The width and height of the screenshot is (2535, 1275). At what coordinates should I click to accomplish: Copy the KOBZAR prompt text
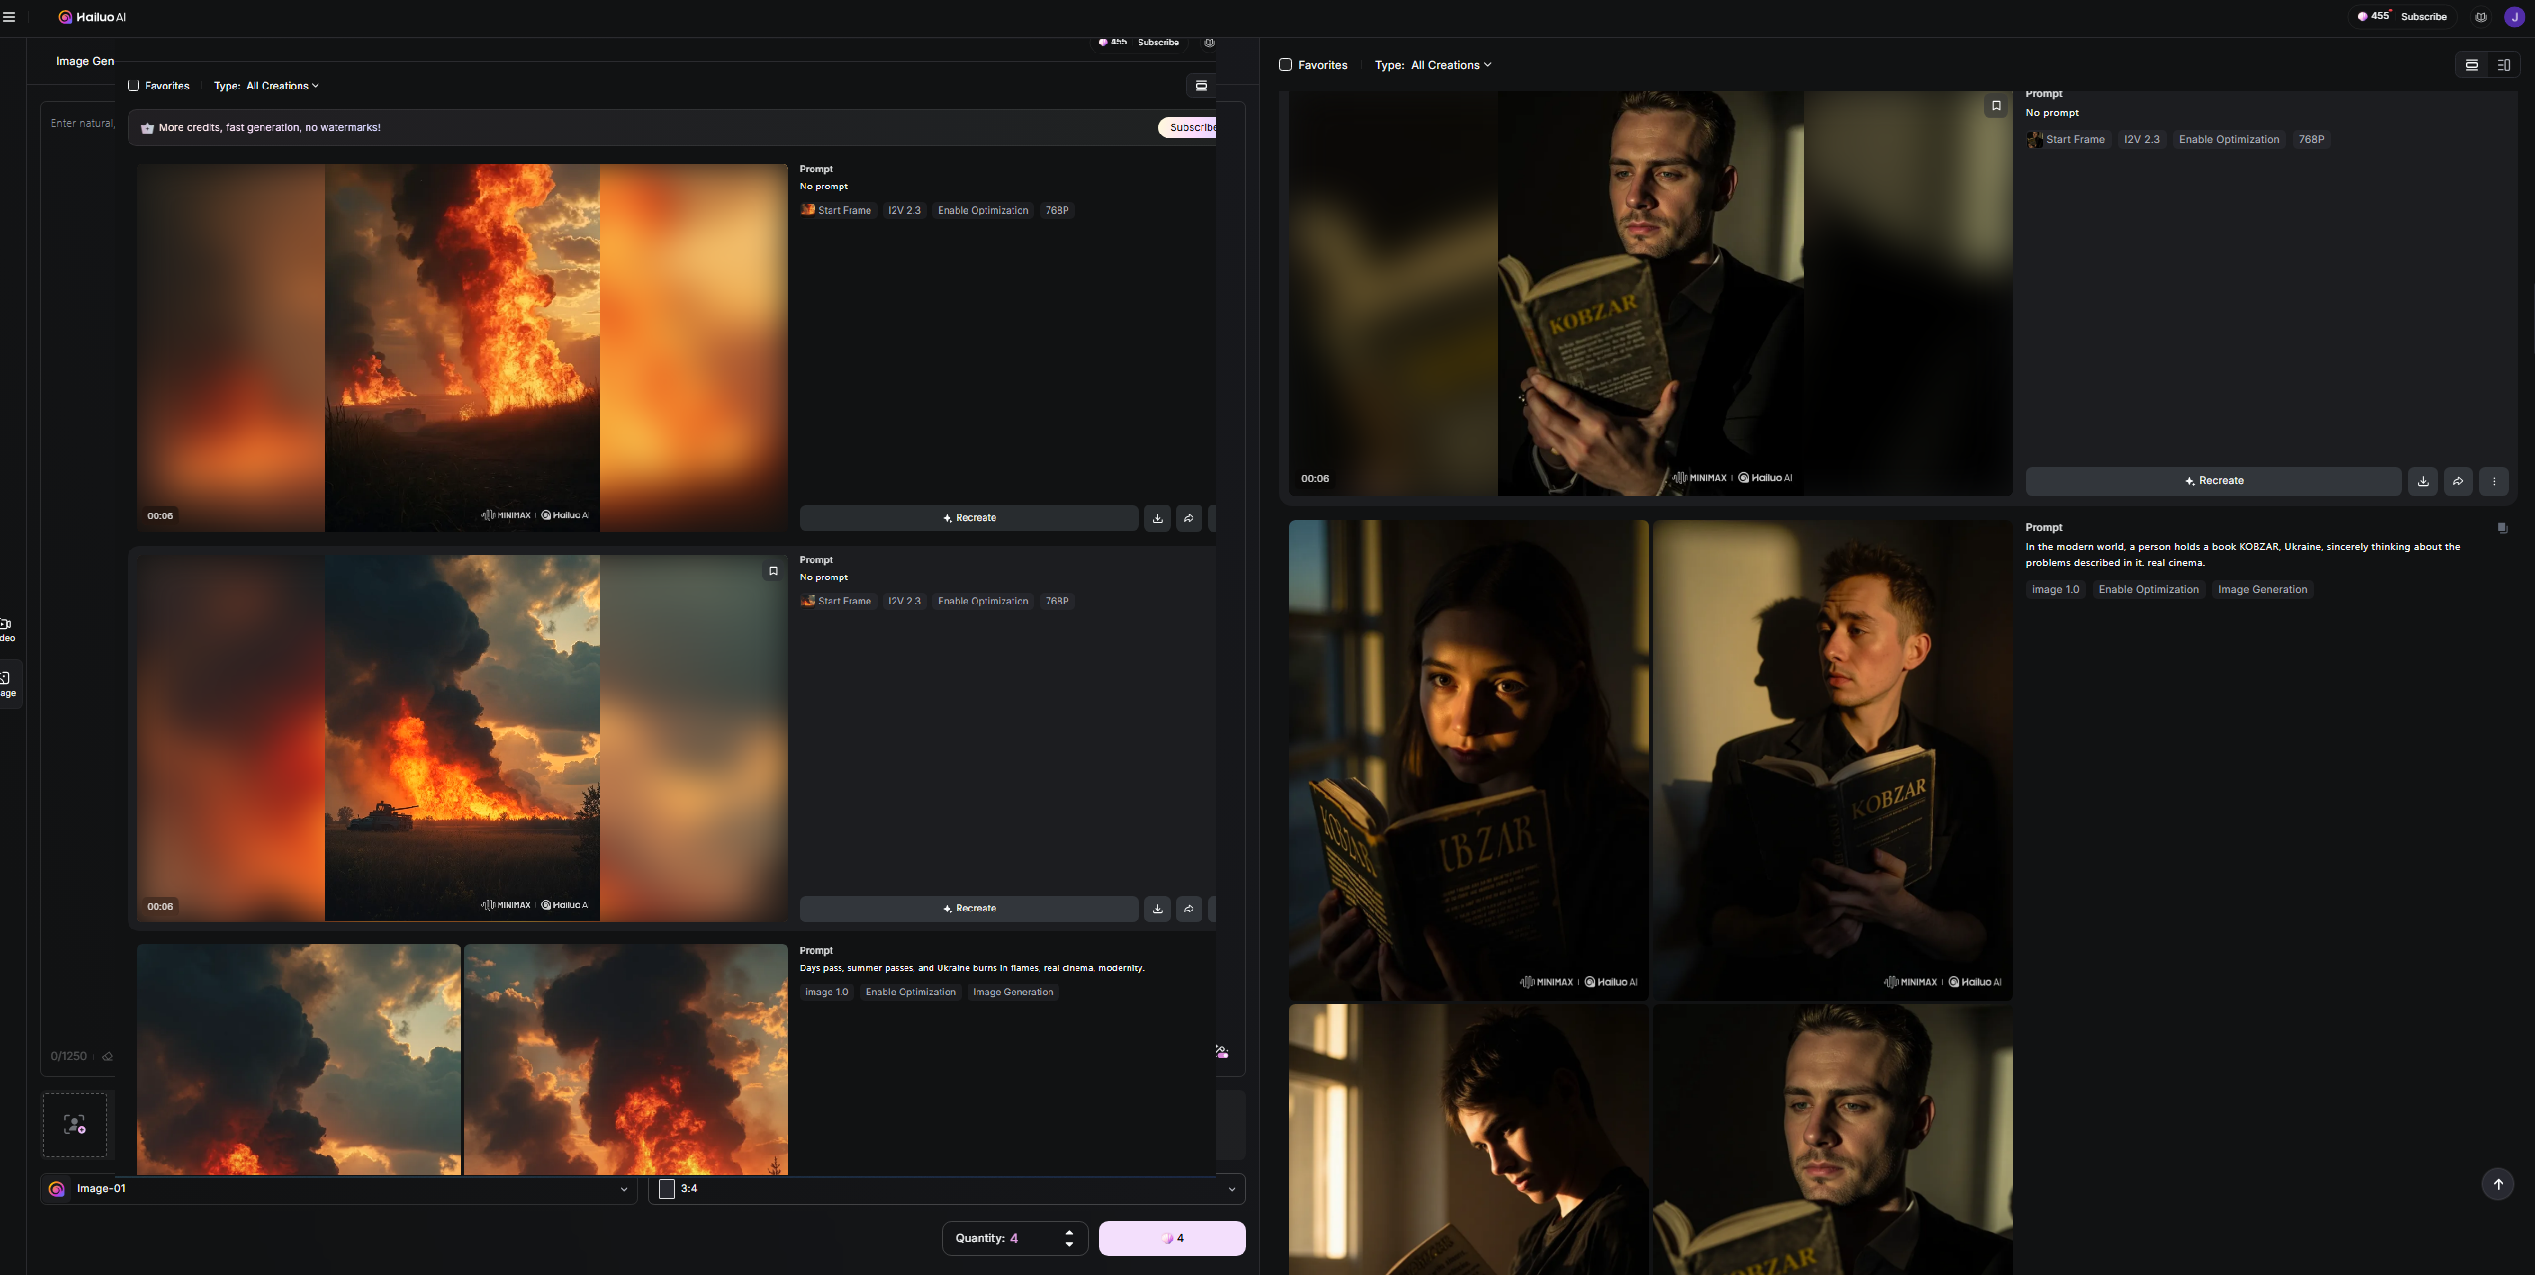point(2502,528)
